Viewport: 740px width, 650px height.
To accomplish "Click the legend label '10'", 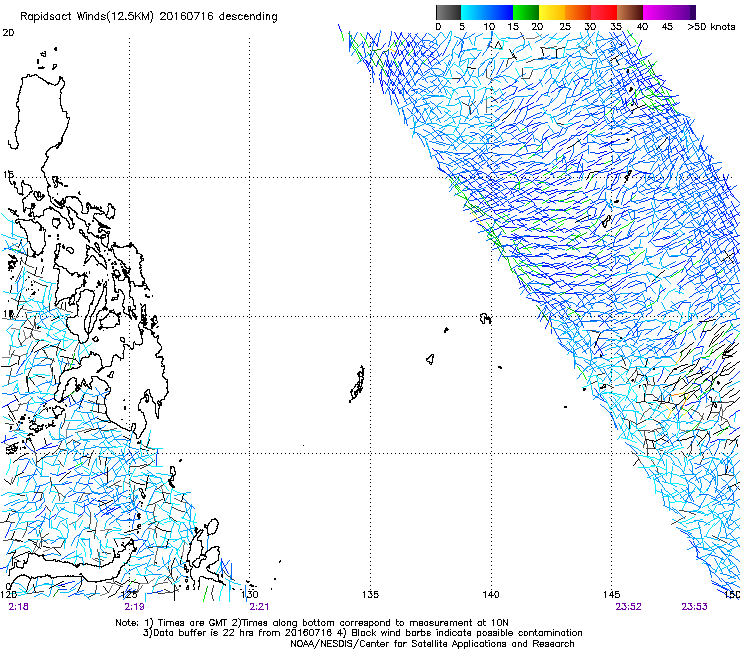I will tap(488, 26).
